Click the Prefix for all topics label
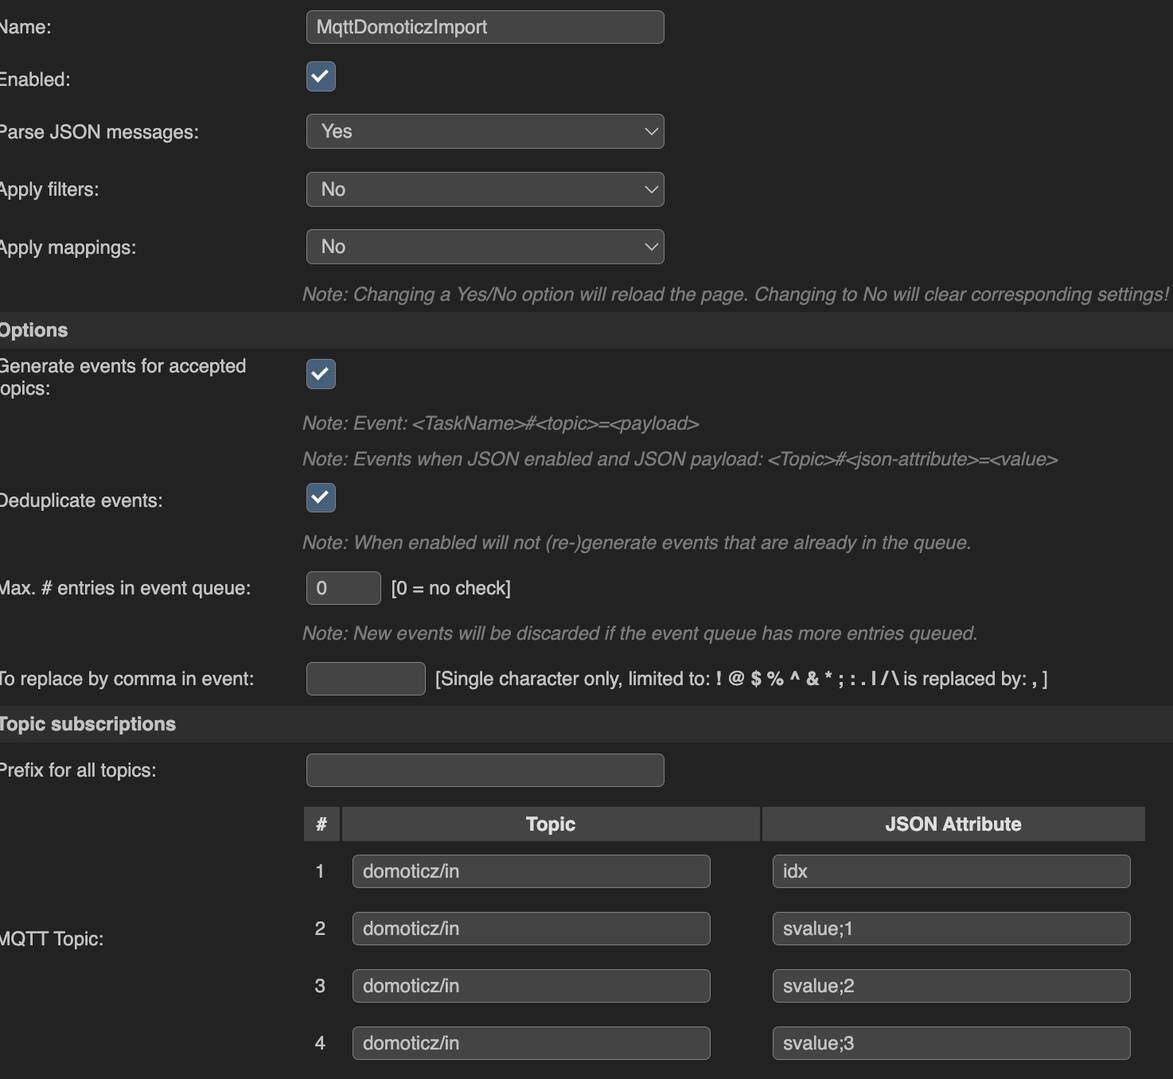1173x1079 pixels. click(x=78, y=770)
